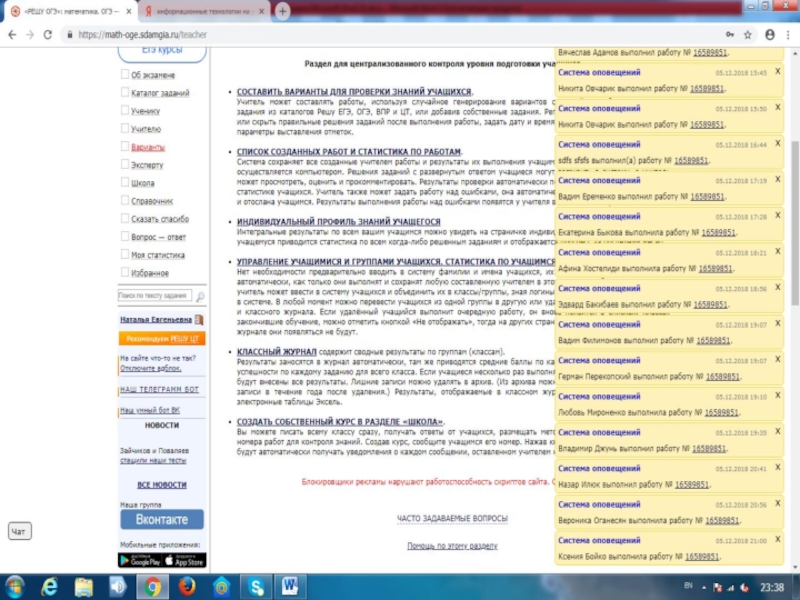800x600 pixels.
Task: Click the browser address bar URL
Action: 142,35
